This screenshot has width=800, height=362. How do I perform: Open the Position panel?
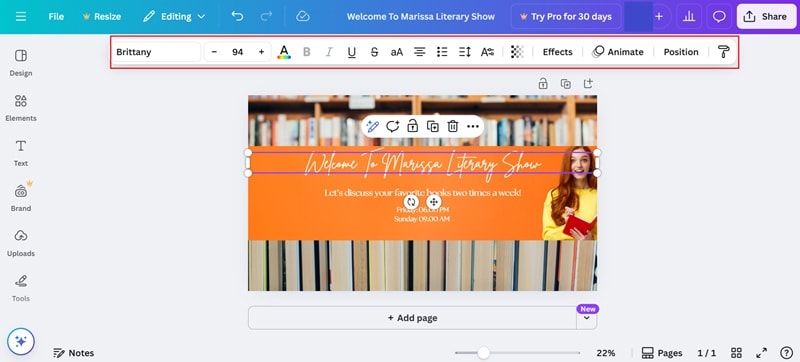click(681, 52)
